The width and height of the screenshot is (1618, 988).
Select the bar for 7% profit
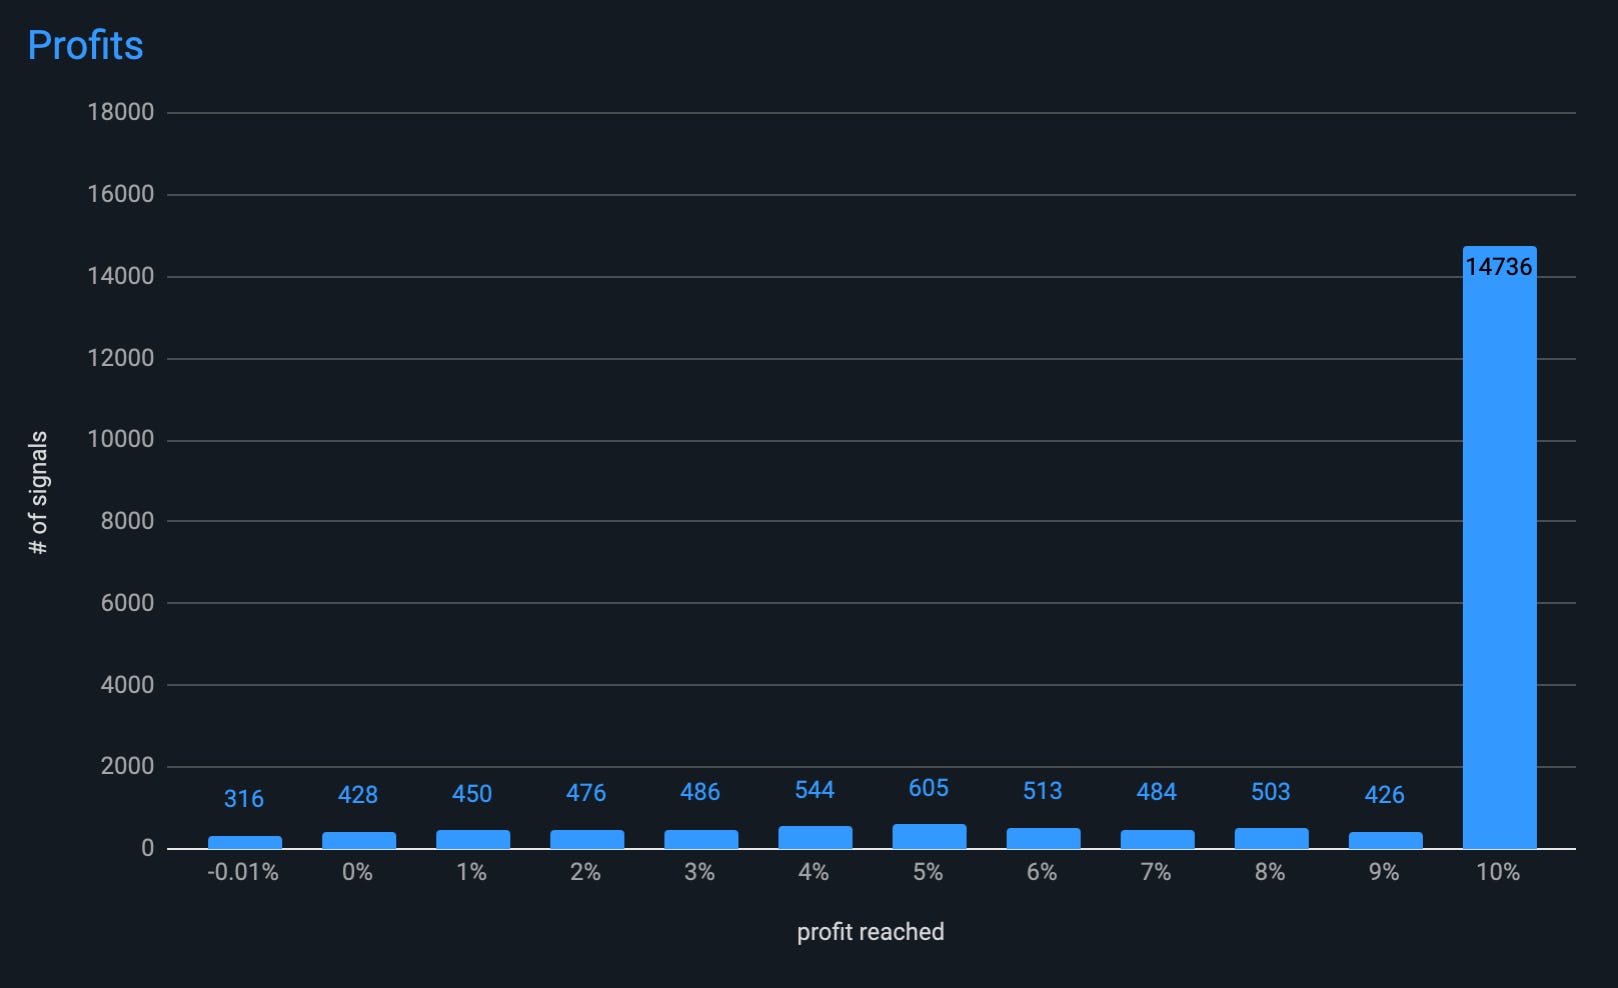pos(1157,839)
